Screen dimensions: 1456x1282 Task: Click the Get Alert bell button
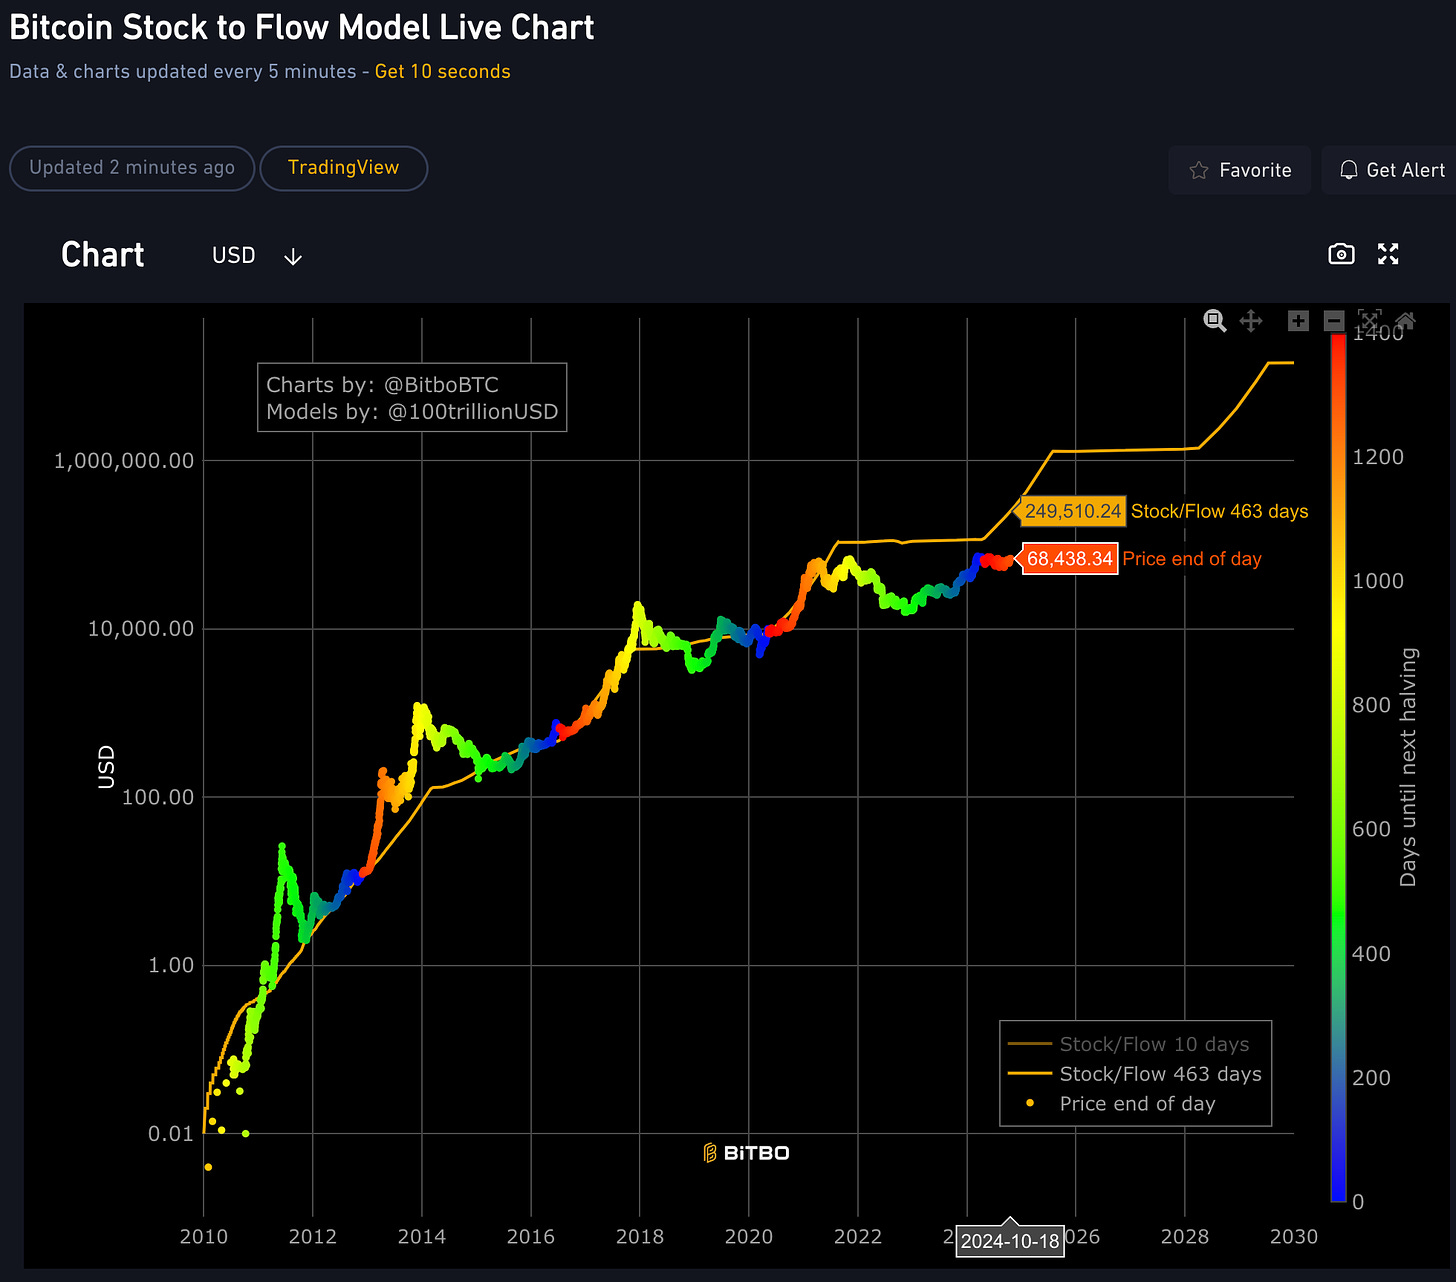tap(1391, 170)
